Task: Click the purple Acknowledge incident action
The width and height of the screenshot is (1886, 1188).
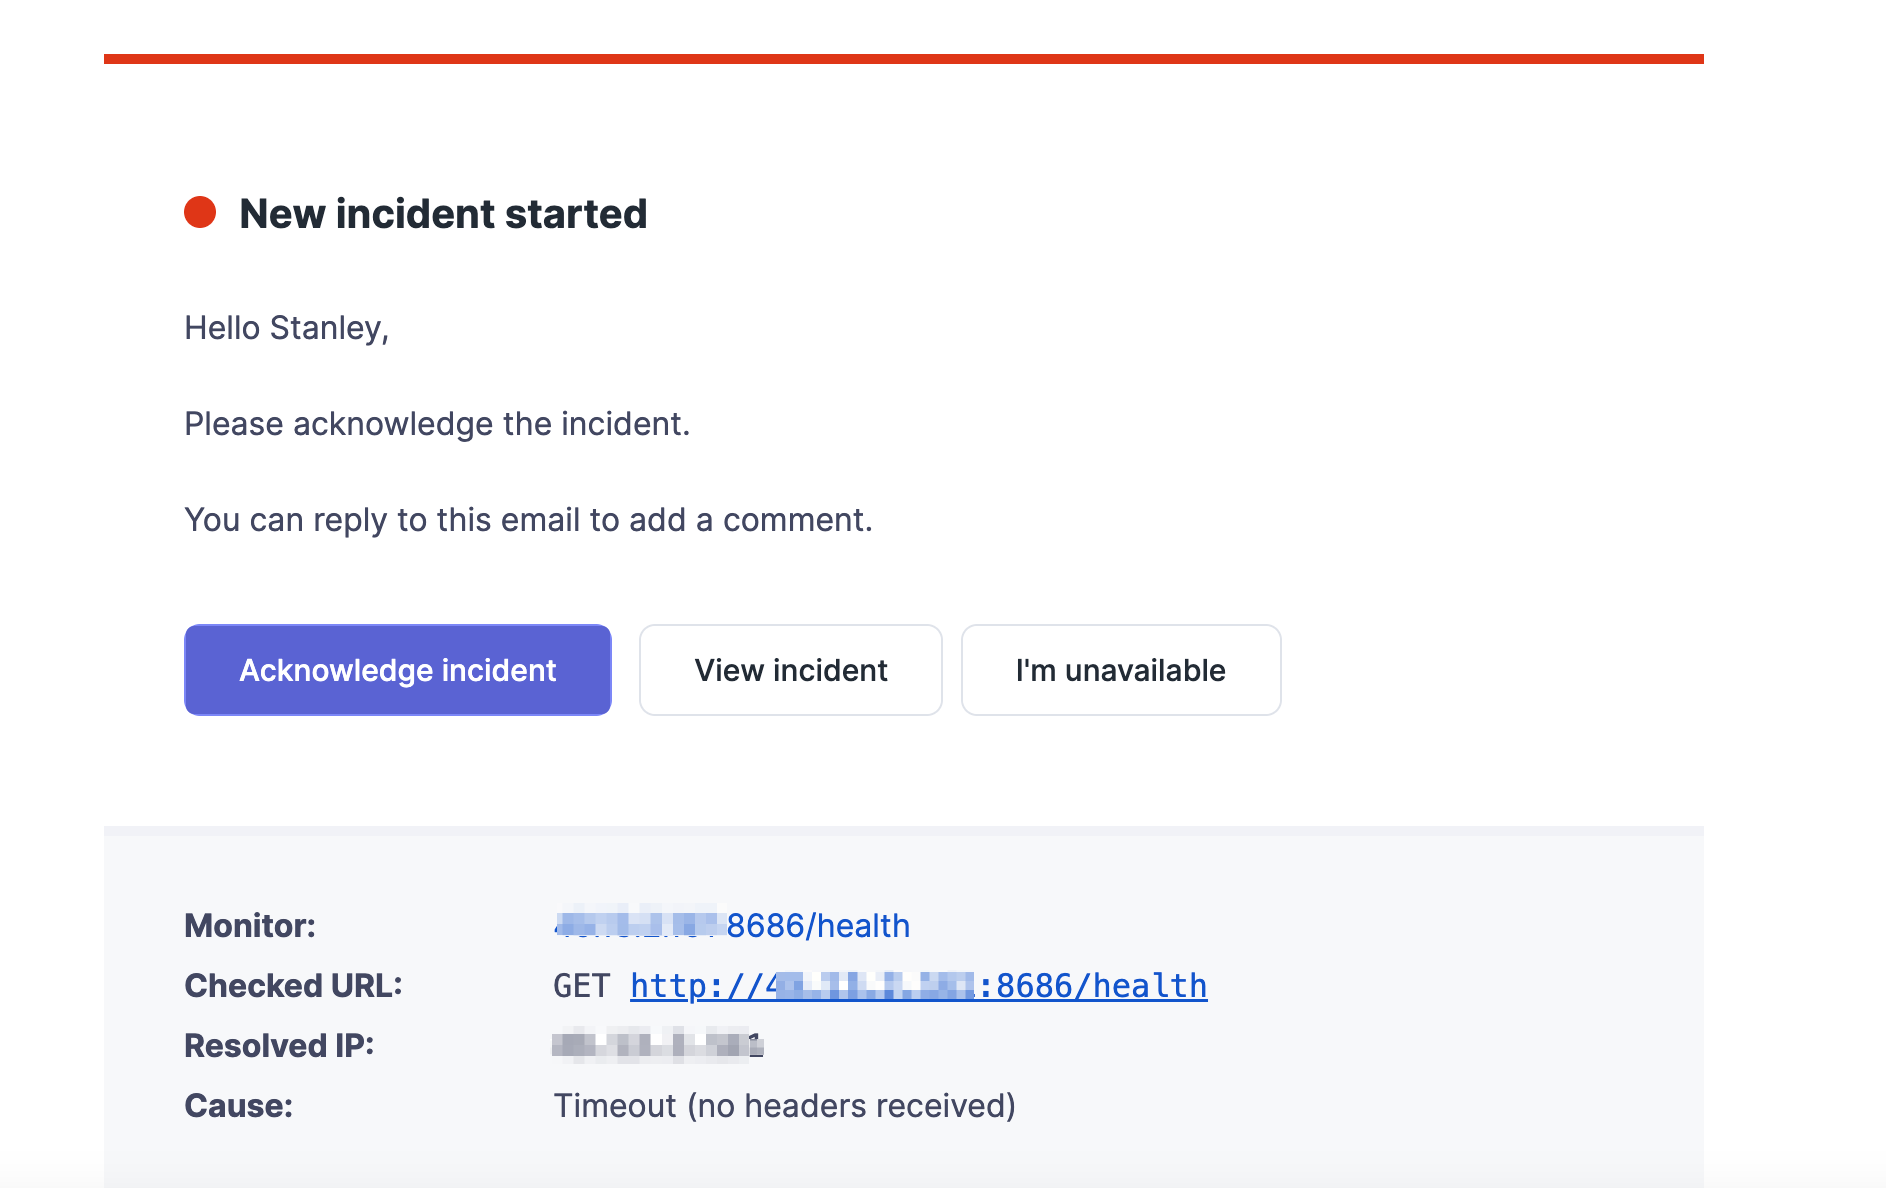Action: coord(397,670)
